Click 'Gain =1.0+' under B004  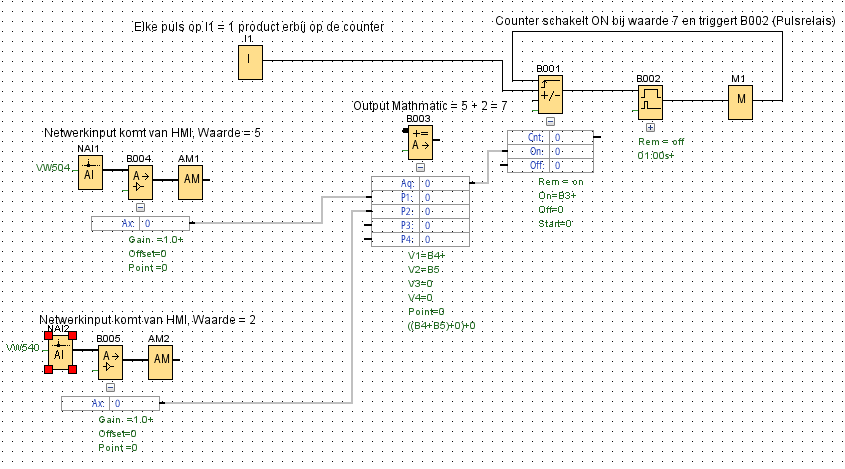tap(156, 240)
